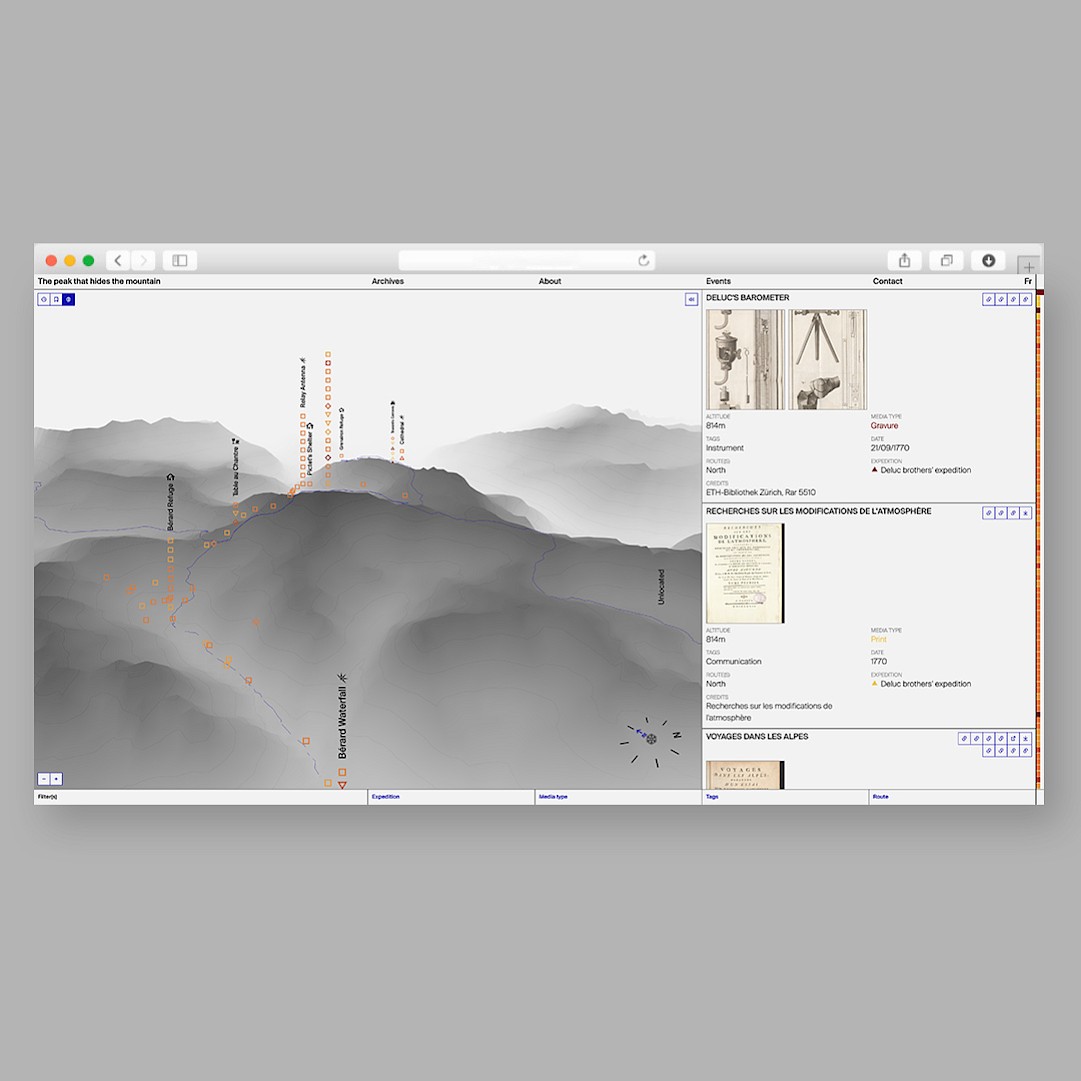This screenshot has width=1081, height=1081.
Task: Click the Safari share icon
Action: [904, 261]
